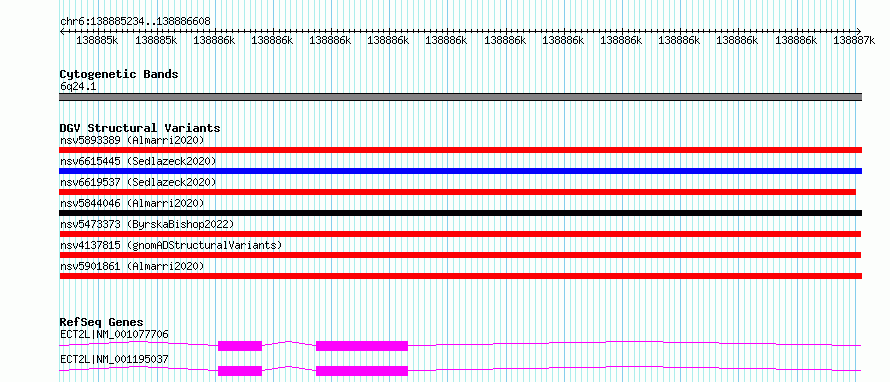
Task: Click the left arrowhead of the coordinate ruler
Action: [62, 31]
